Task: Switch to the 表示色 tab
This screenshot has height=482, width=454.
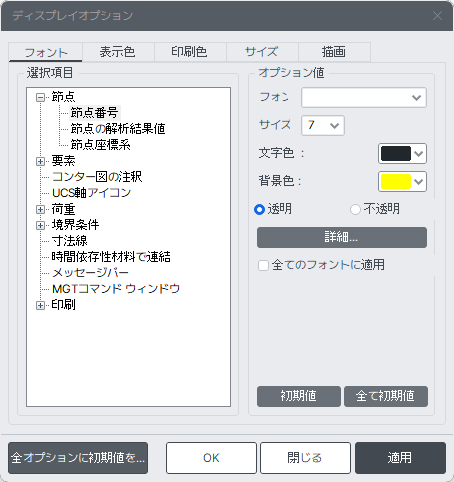Action: point(118,52)
